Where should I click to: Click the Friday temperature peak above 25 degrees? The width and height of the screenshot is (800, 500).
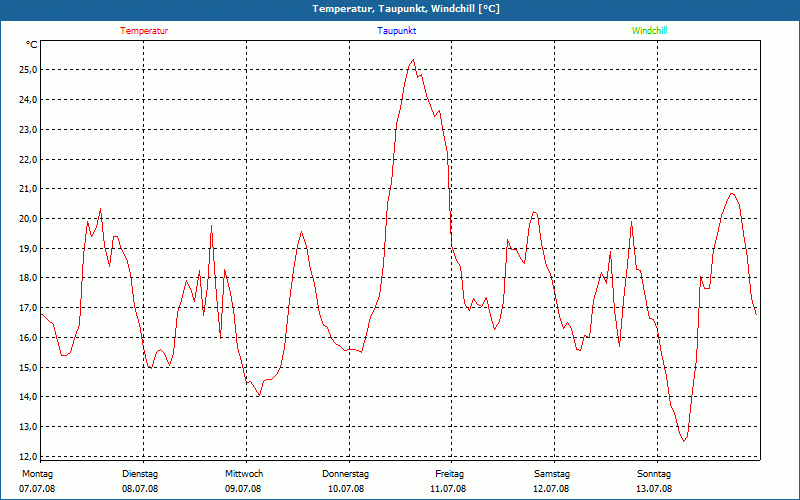point(413,60)
